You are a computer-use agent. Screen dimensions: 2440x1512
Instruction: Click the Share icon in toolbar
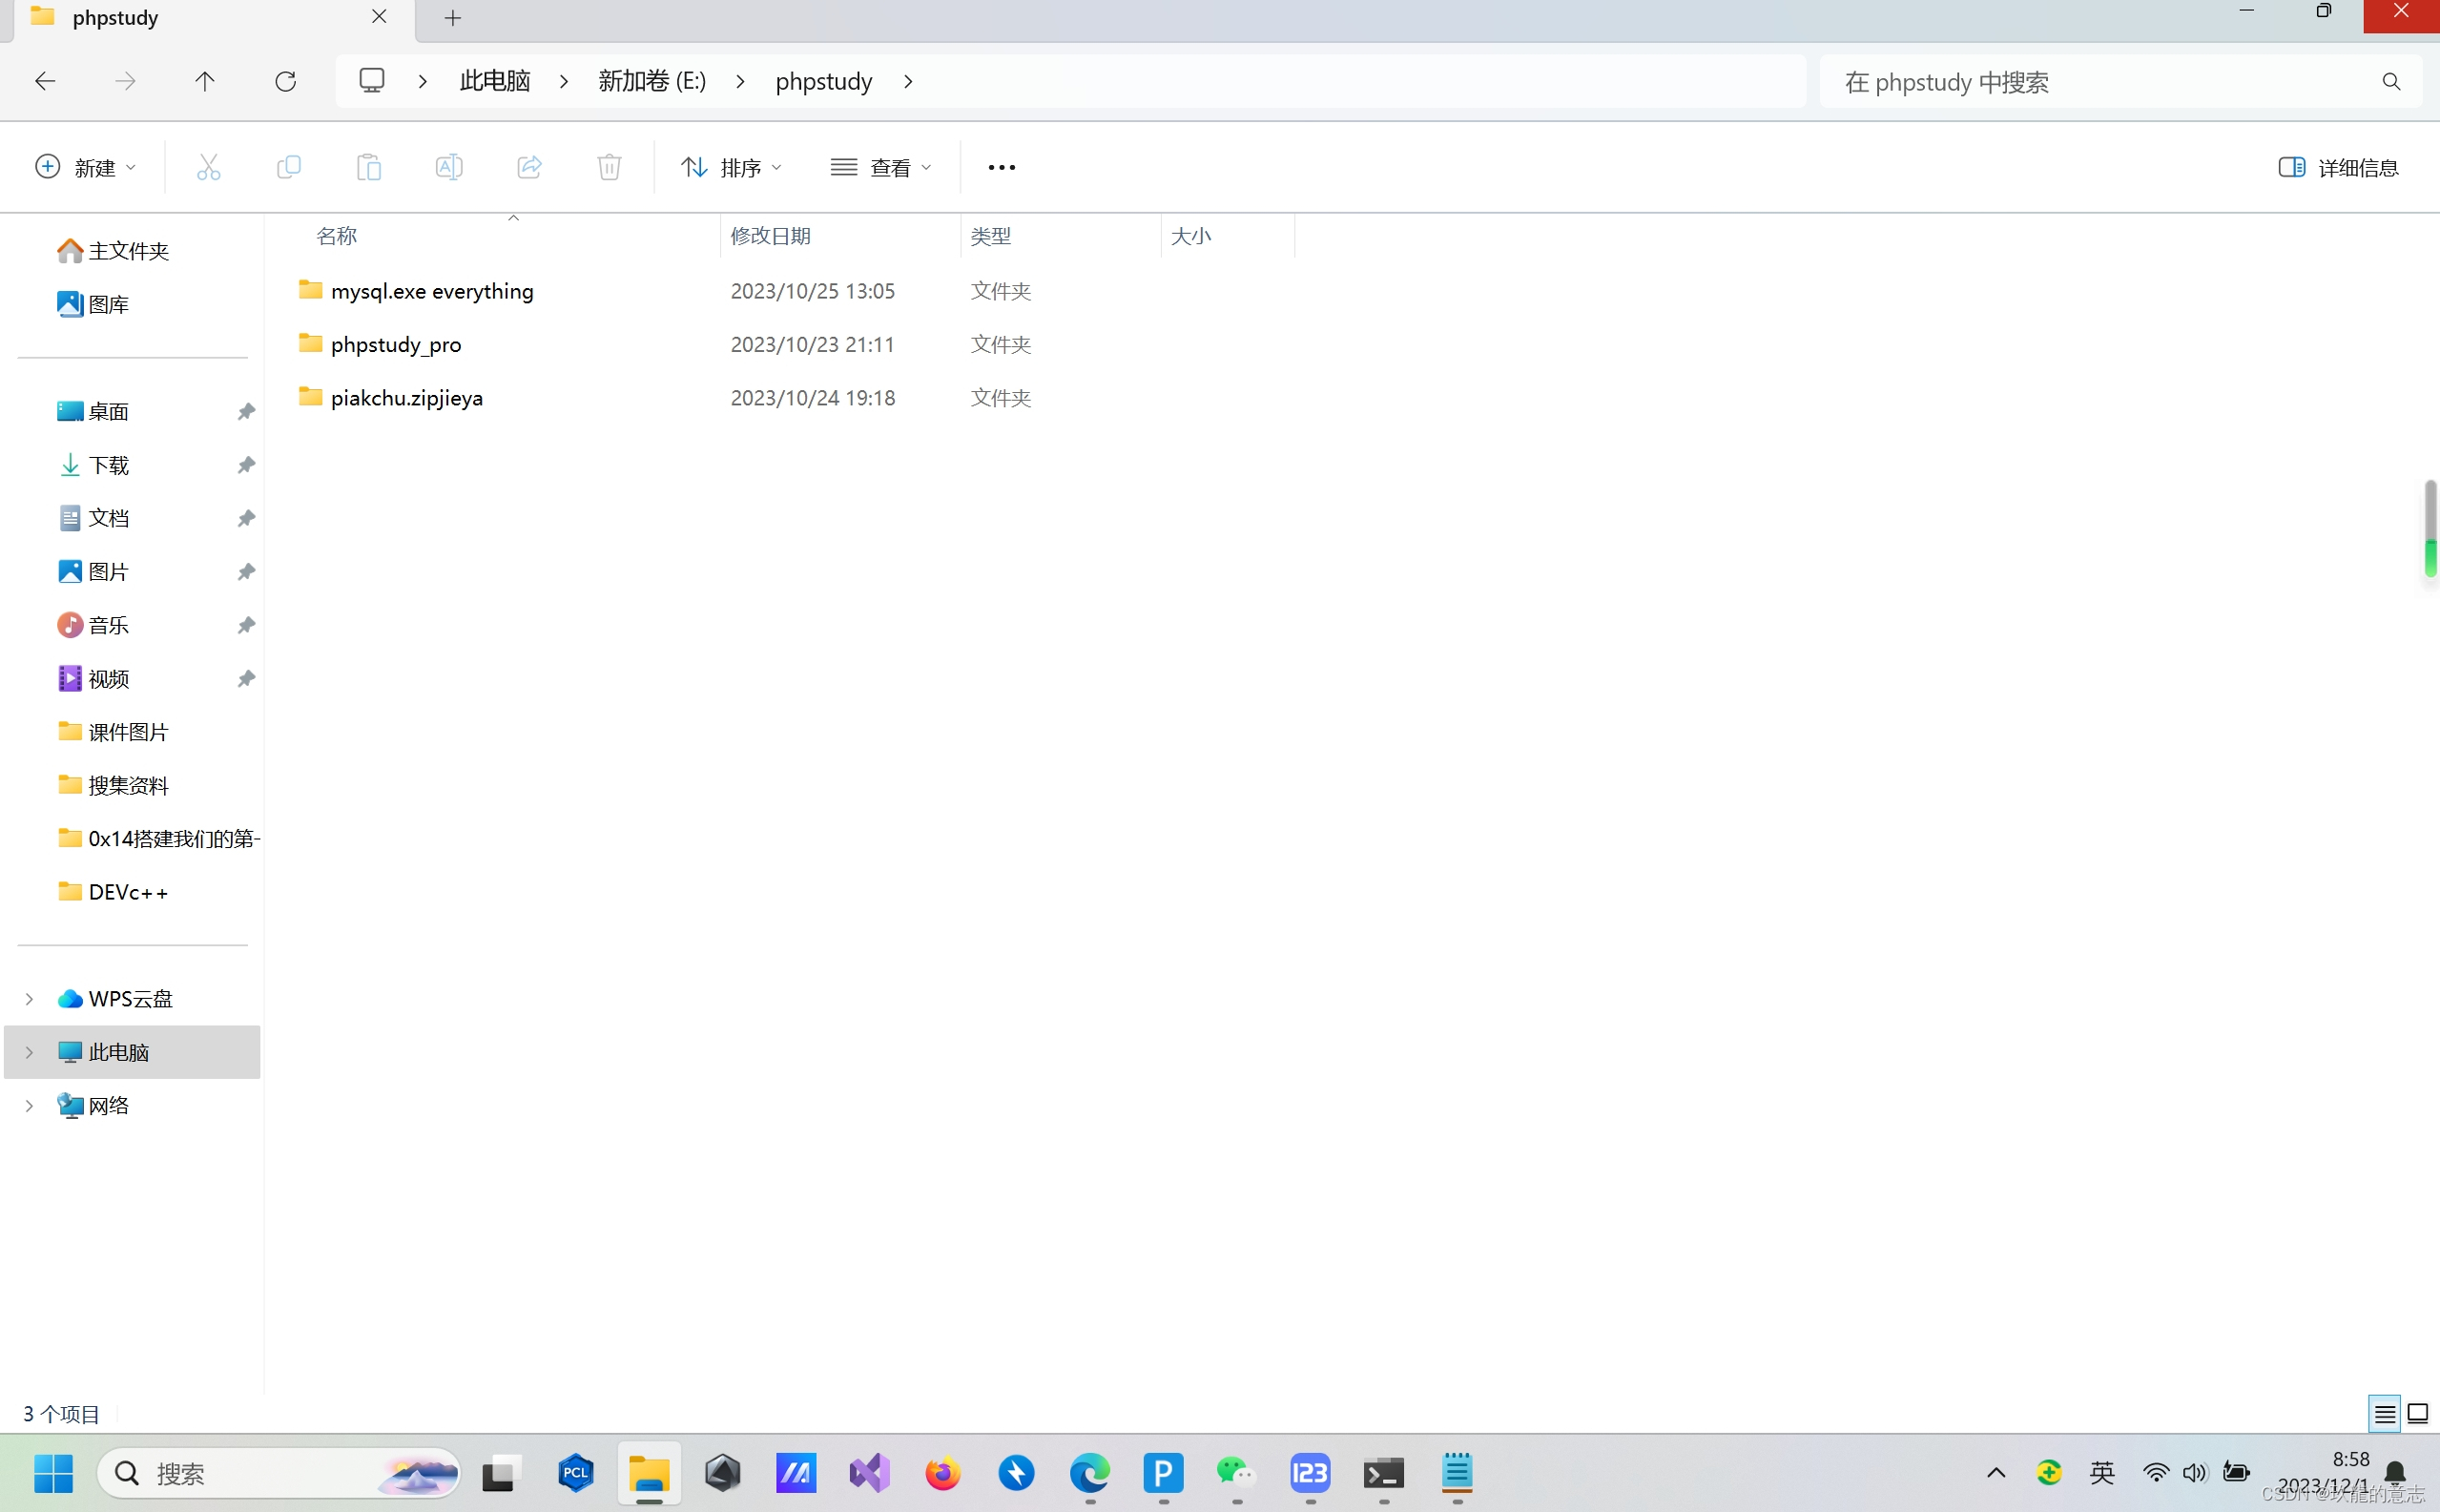coord(529,167)
